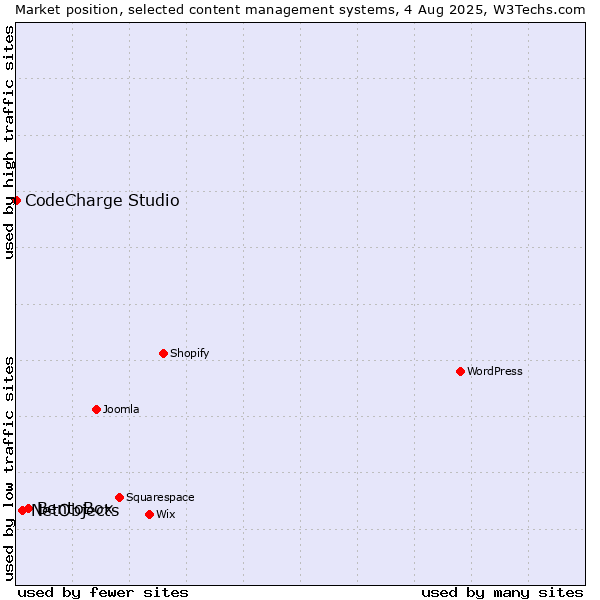Select the 'Squarespace' label
The image size is (600, 600).
point(160,497)
